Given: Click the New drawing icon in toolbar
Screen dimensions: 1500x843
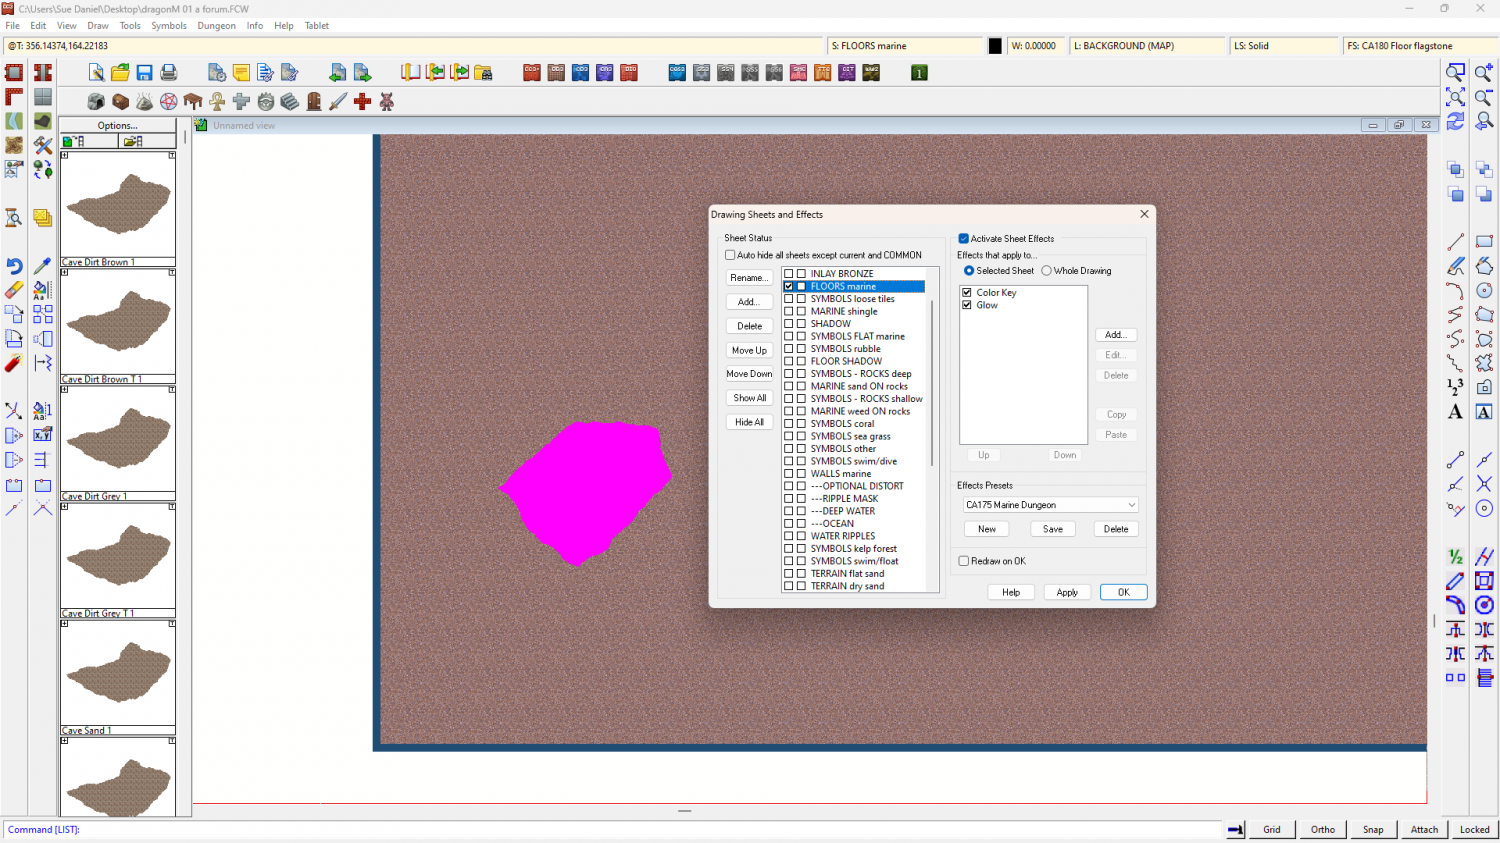Looking at the screenshot, I should 96,72.
